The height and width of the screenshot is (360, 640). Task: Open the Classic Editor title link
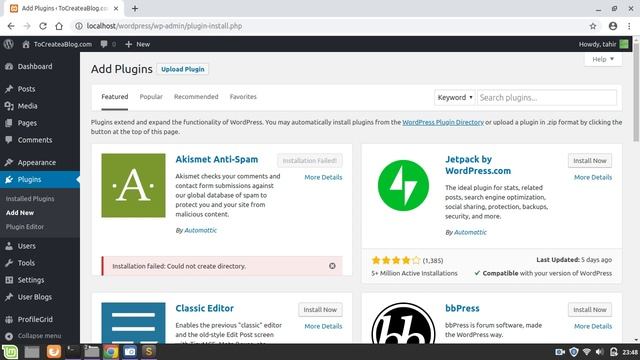204,309
